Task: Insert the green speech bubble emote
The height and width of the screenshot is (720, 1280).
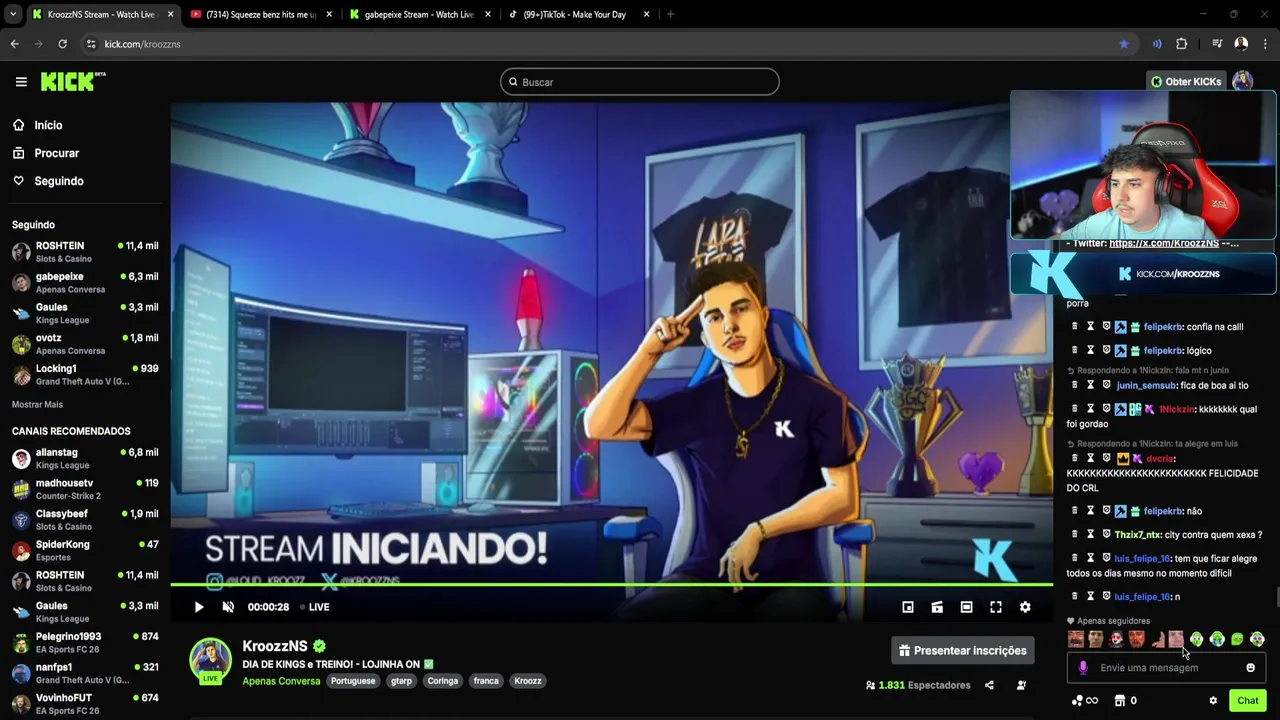Action: (x=1237, y=639)
